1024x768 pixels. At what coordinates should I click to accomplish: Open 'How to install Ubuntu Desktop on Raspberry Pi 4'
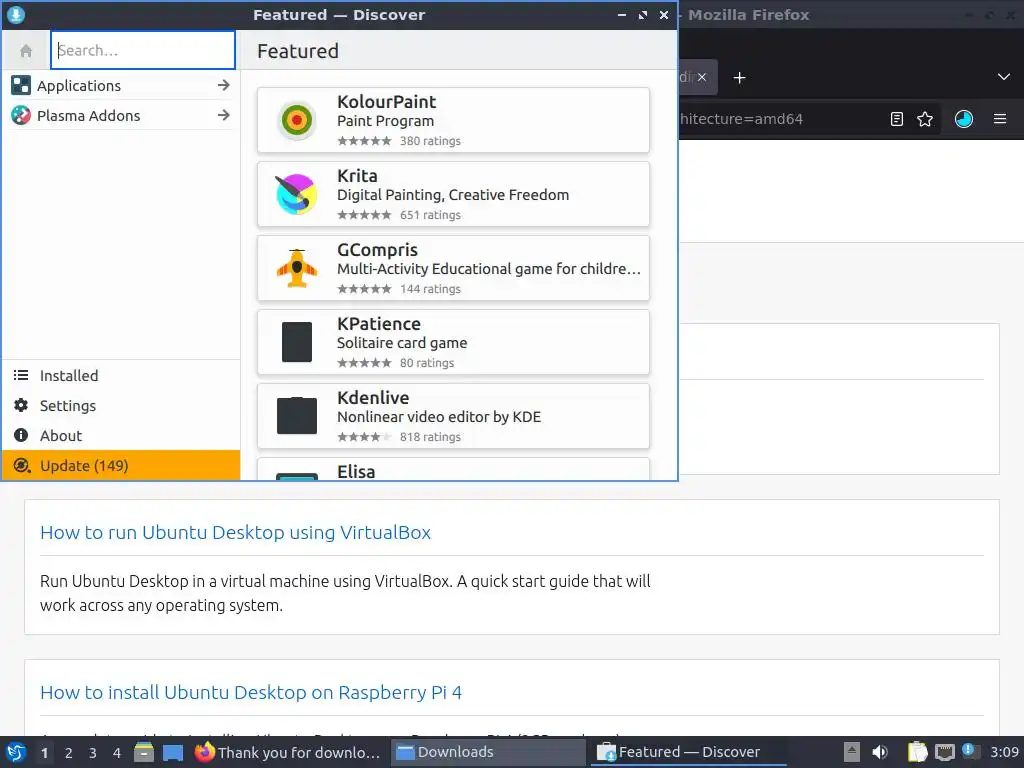pyautogui.click(x=251, y=692)
